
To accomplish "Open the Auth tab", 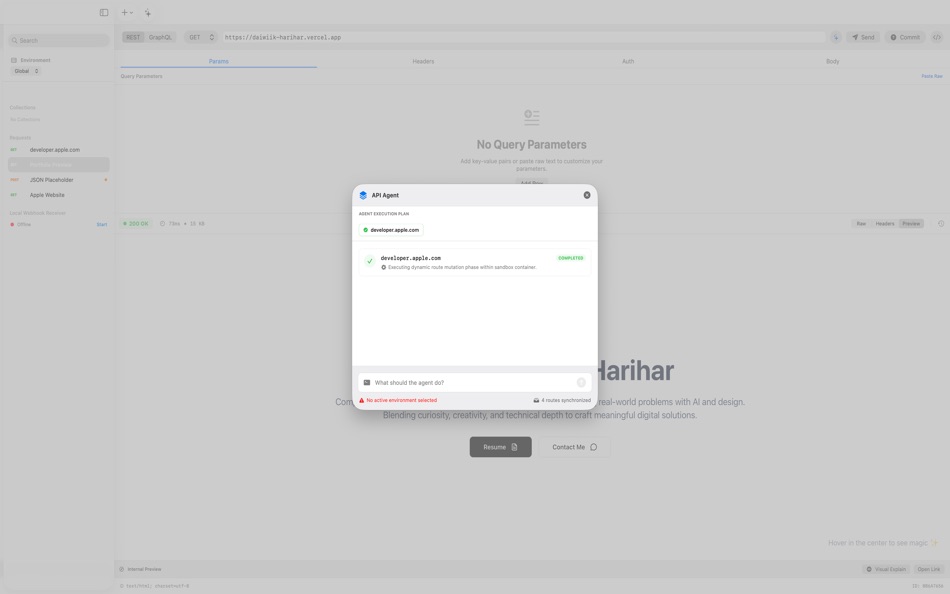I will click(x=628, y=61).
